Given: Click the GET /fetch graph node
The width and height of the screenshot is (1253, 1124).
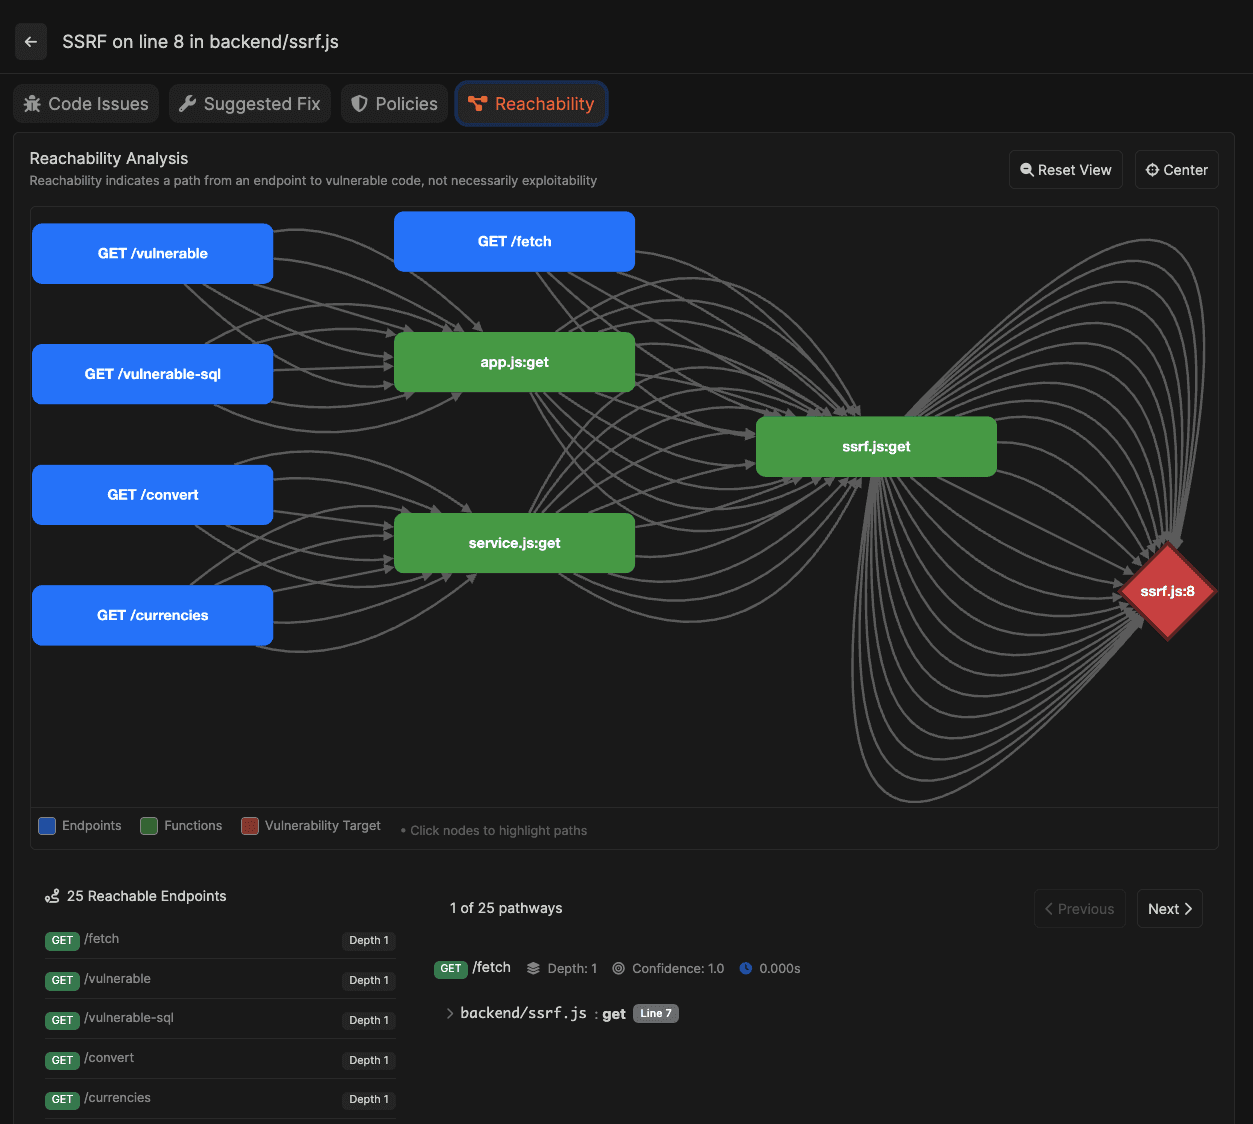Looking at the screenshot, I should (x=514, y=242).
